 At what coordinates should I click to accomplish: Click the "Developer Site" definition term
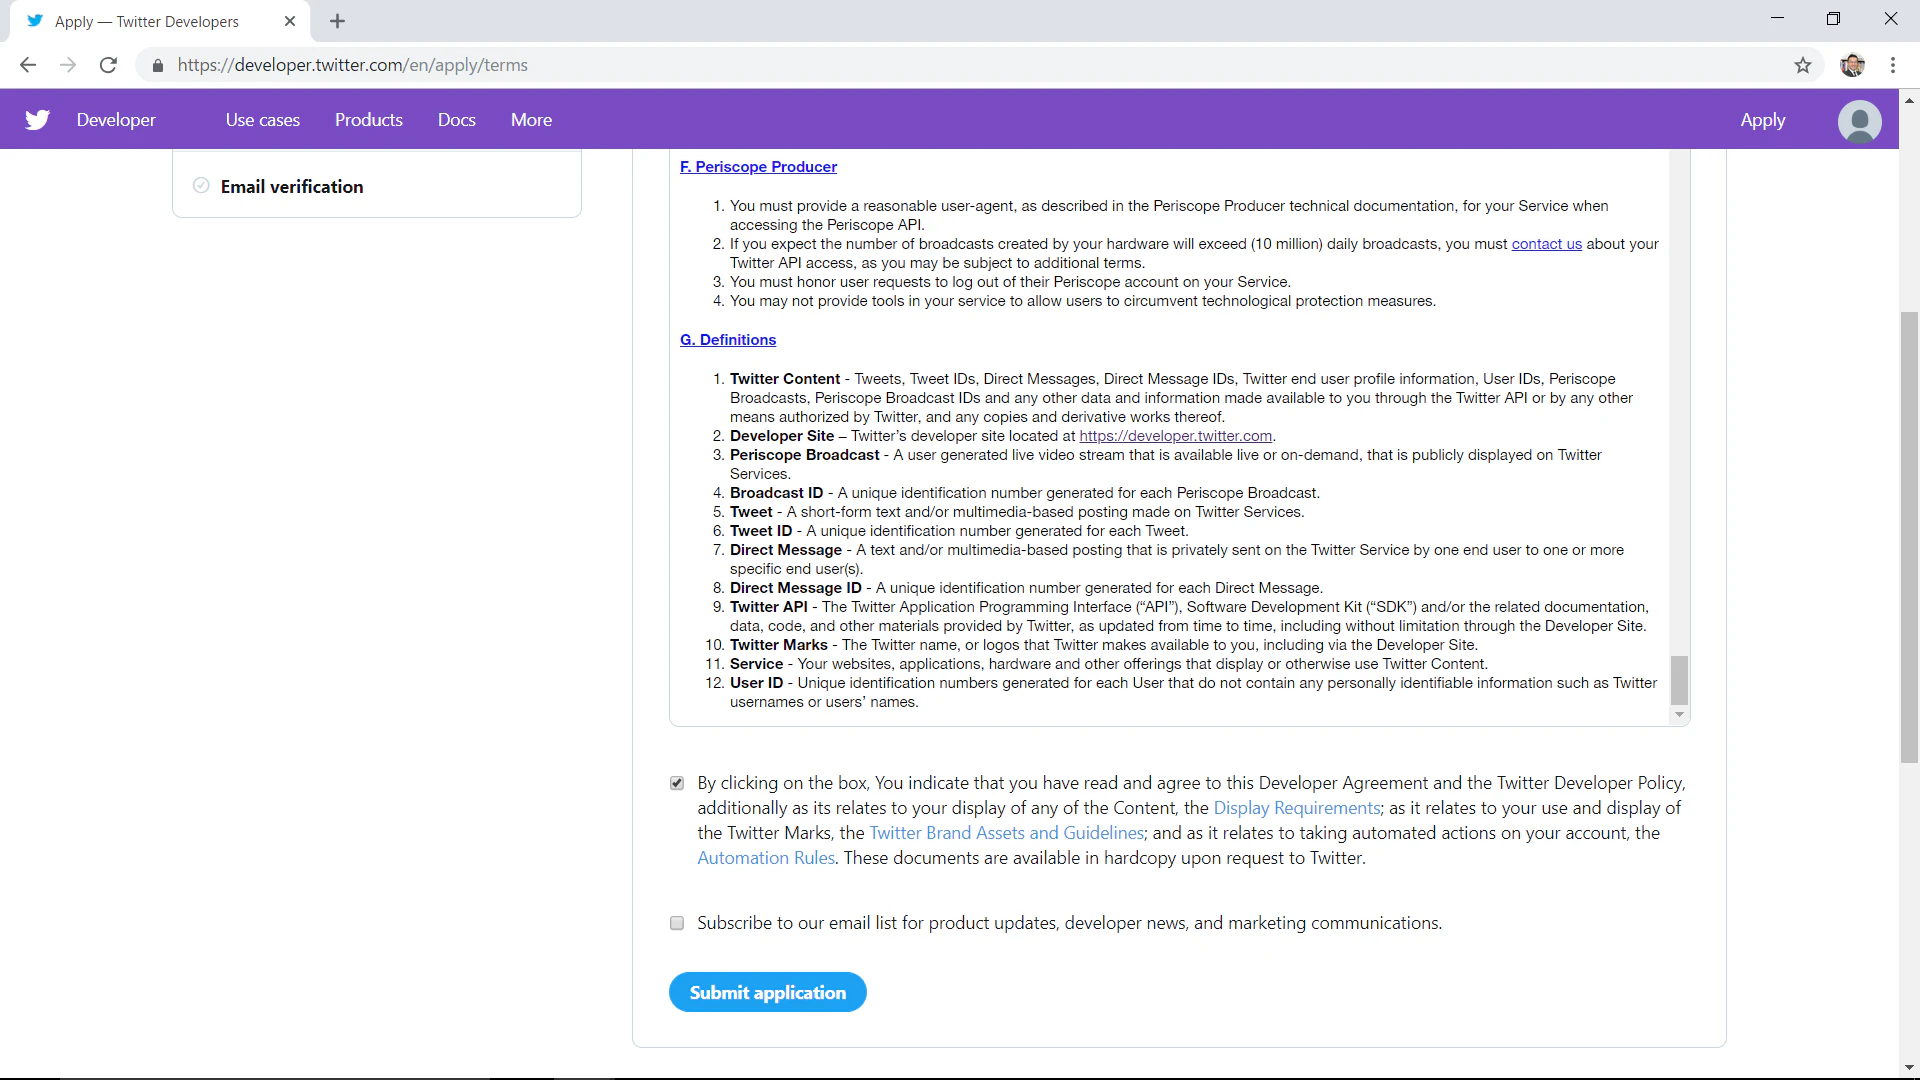[x=781, y=436]
